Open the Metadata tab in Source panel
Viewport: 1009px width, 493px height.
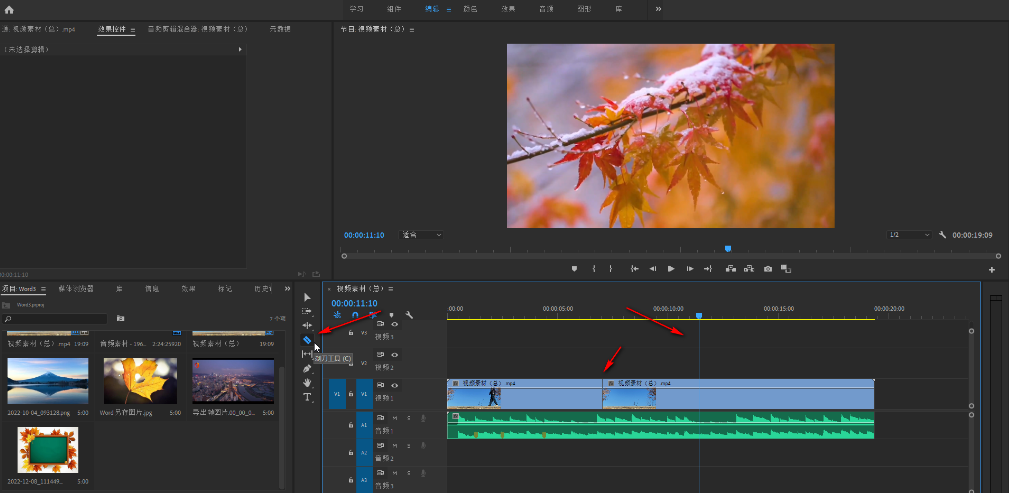(281, 30)
